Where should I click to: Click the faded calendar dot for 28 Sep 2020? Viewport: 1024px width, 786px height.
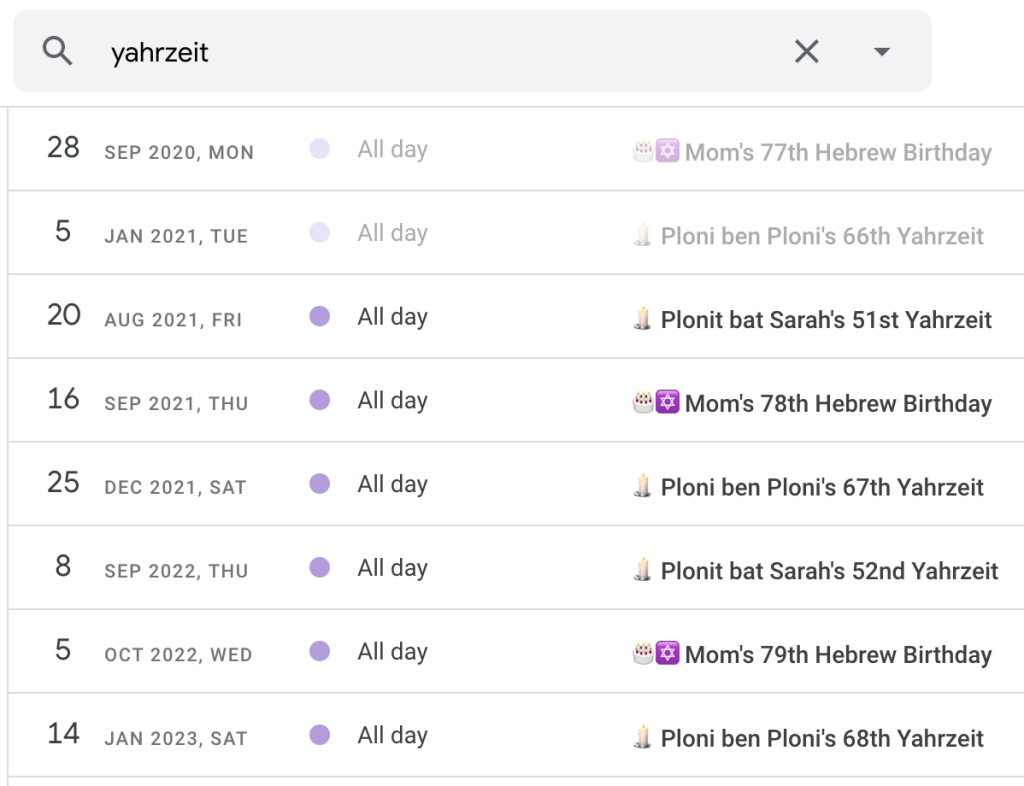320,150
